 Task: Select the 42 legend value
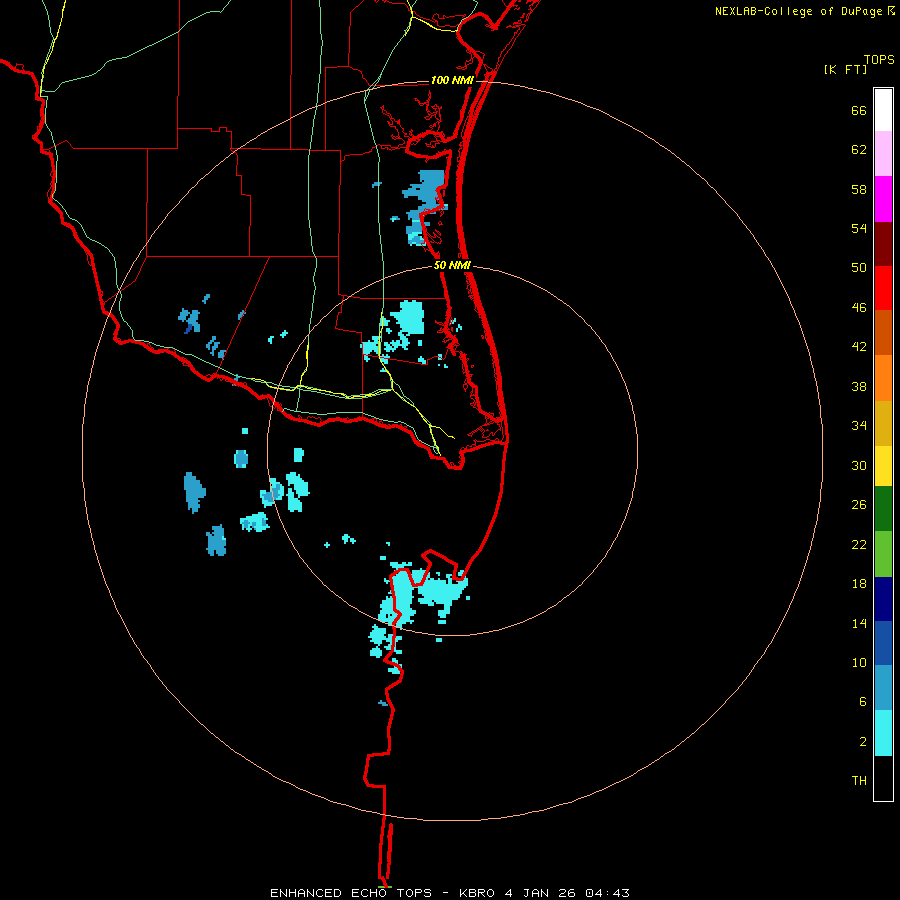pyautogui.click(x=859, y=347)
